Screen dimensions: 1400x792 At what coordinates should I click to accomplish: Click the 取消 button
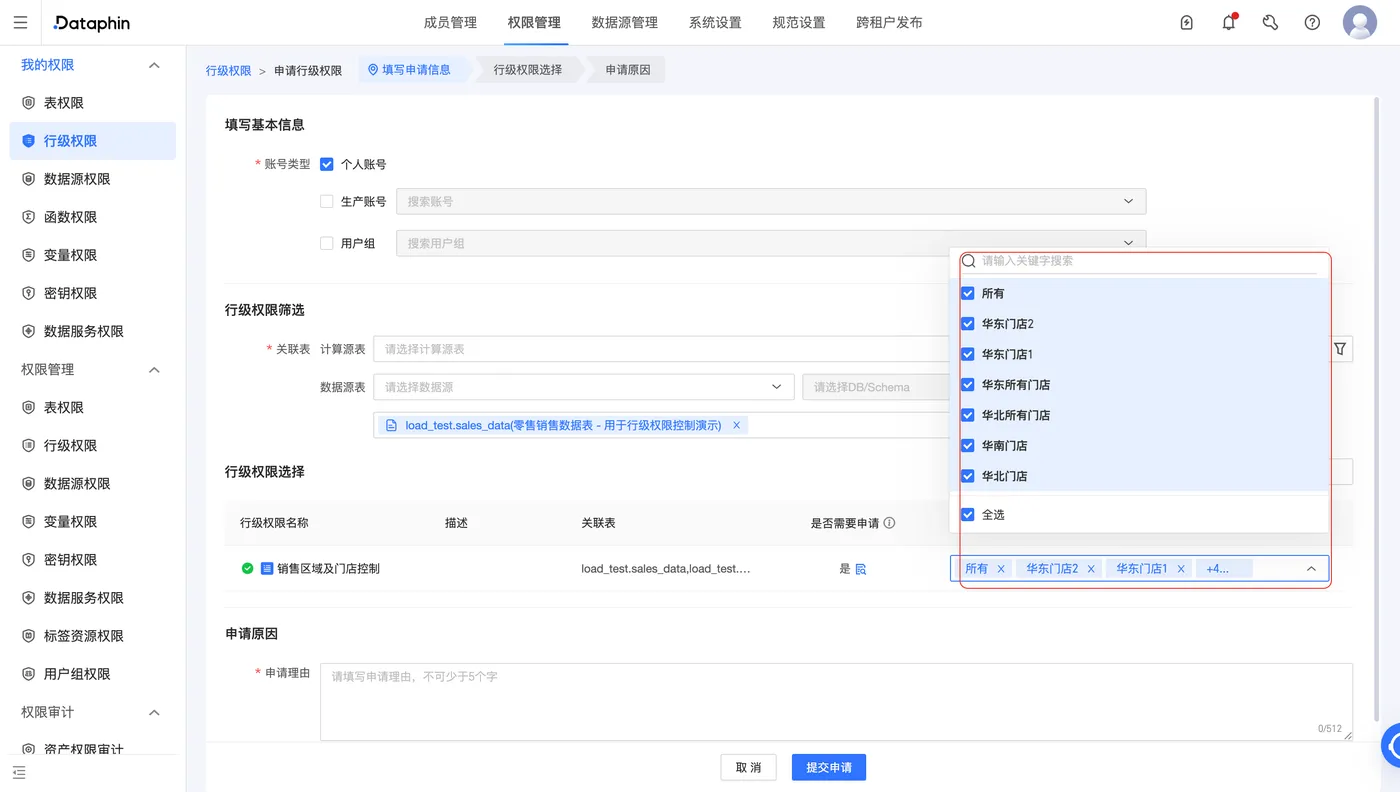click(x=748, y=767)
